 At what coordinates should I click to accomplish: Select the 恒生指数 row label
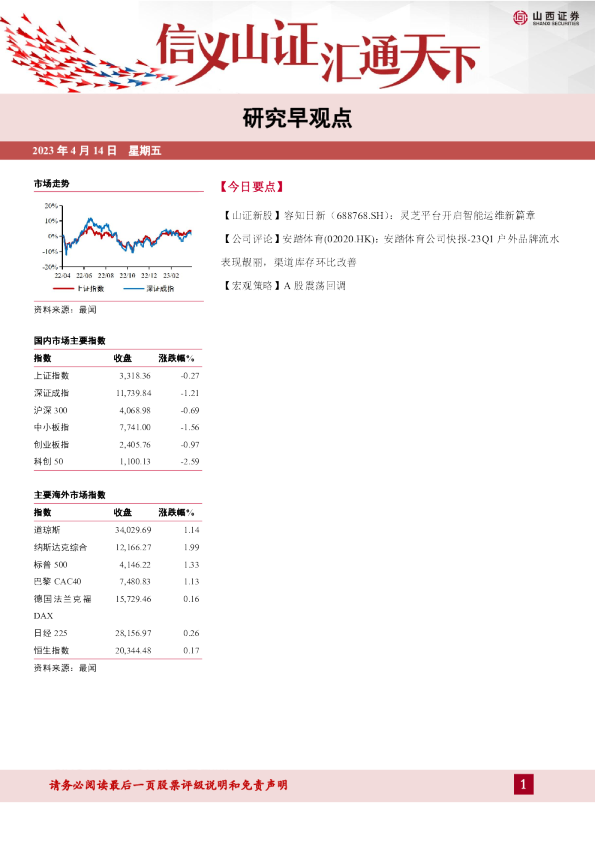pos(52,650)
